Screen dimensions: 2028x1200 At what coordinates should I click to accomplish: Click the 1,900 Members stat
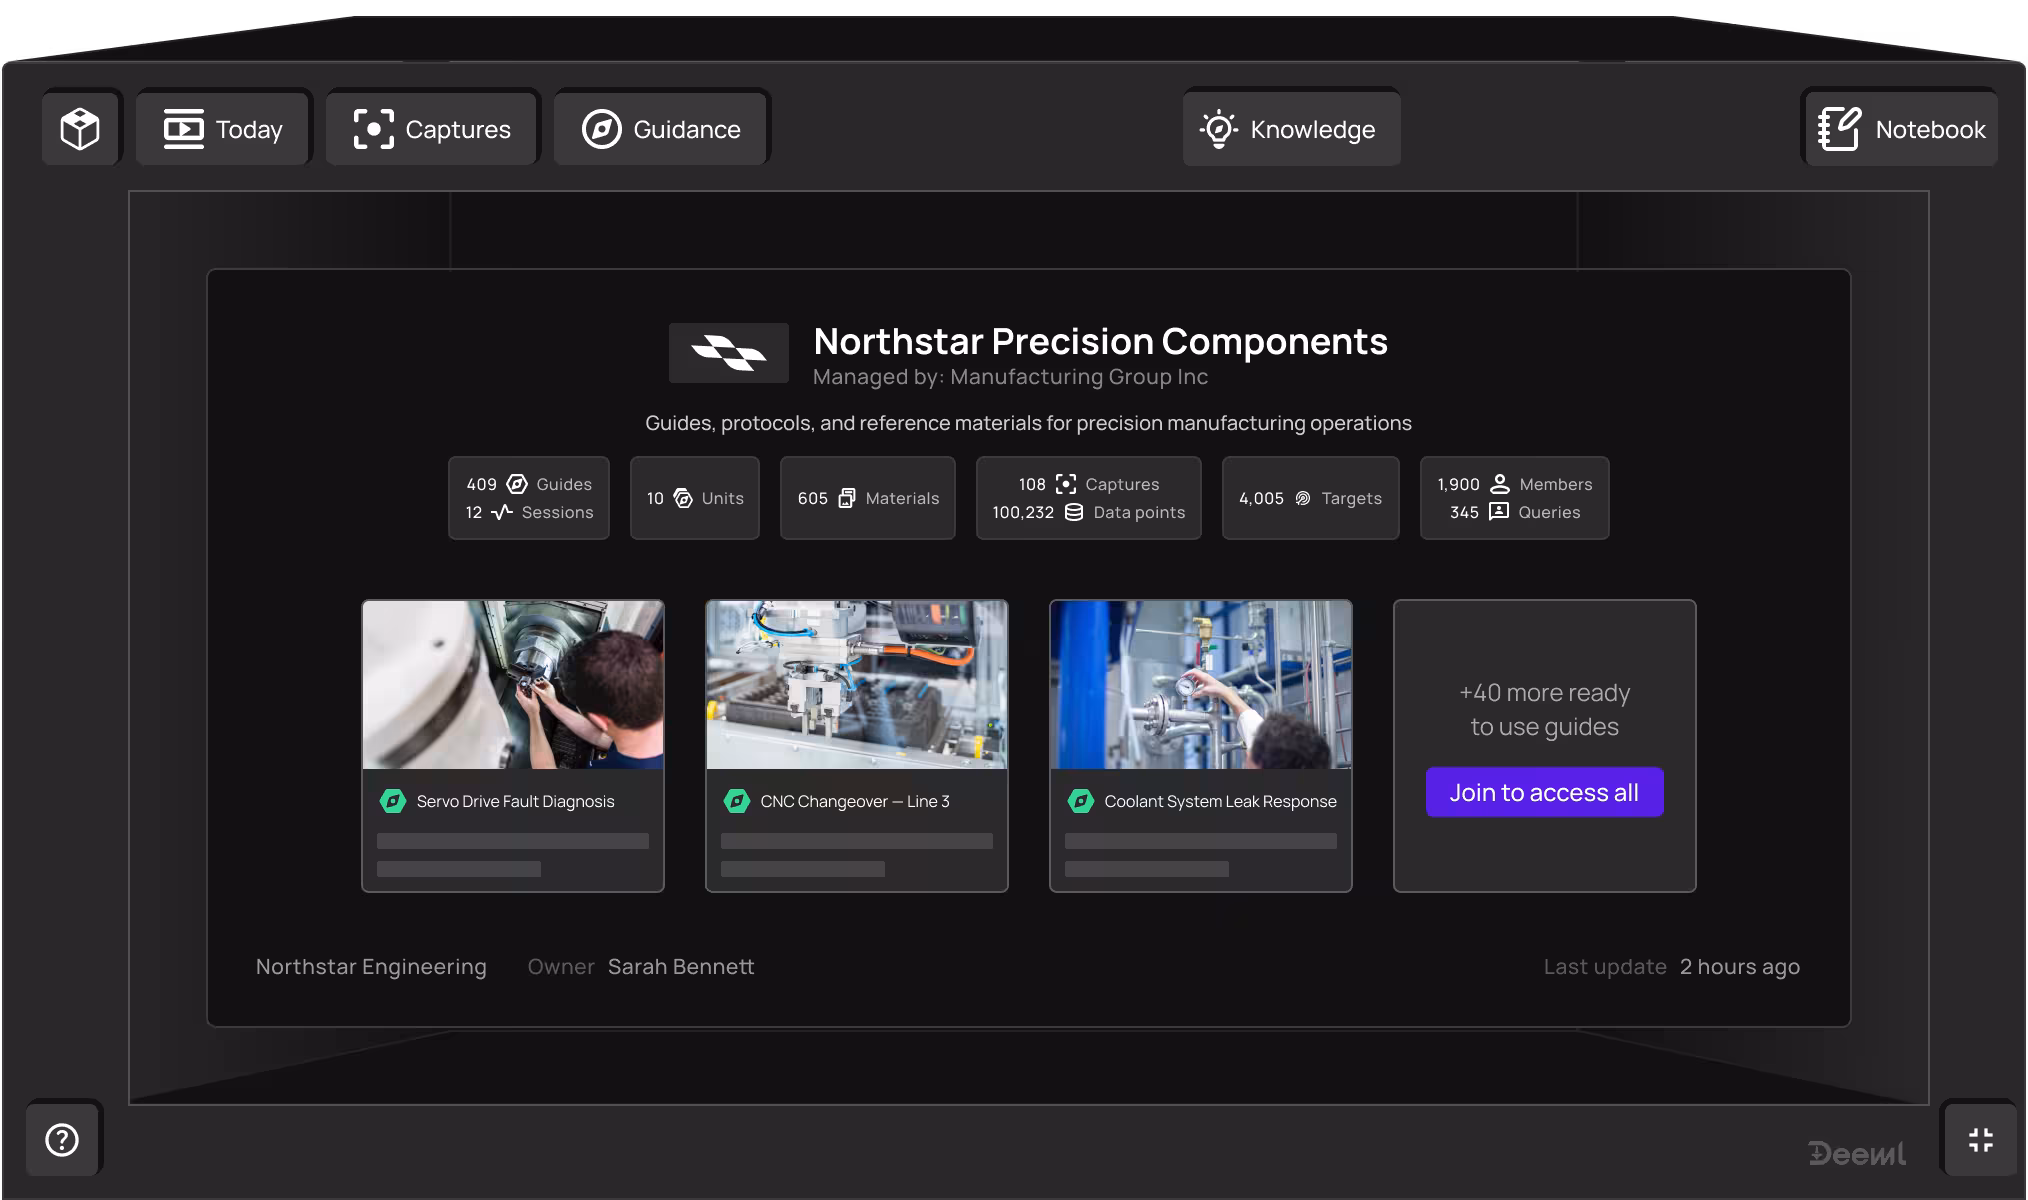(1514, 484)
